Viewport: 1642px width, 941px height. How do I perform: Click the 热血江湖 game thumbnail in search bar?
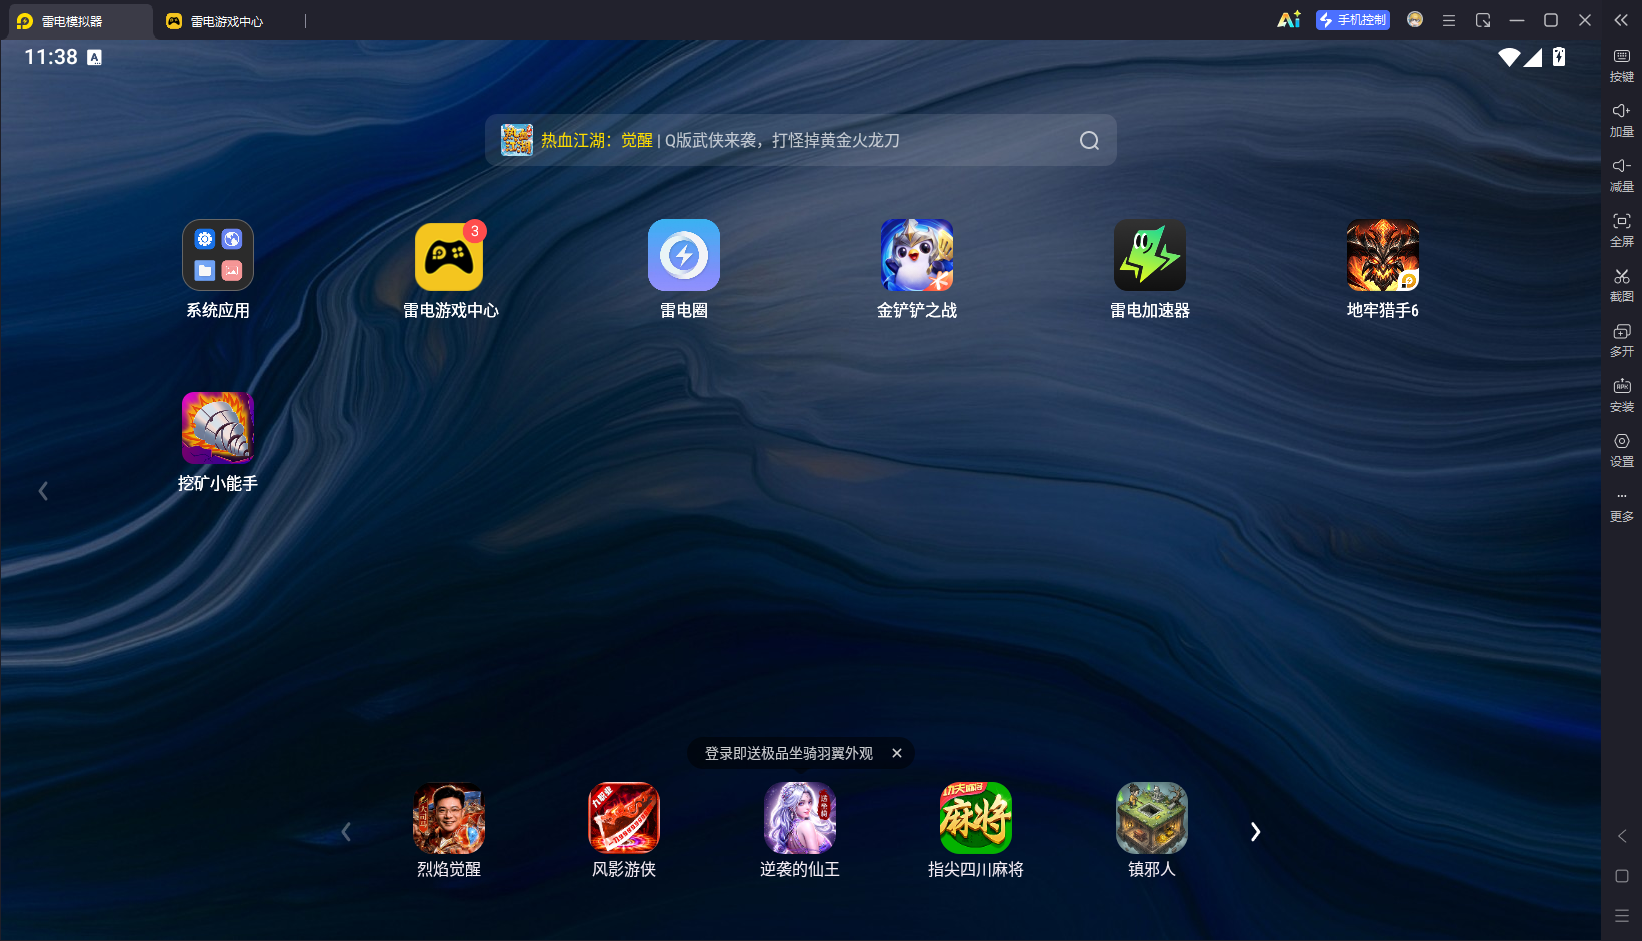pyautogui.click(x=517, y=140)
